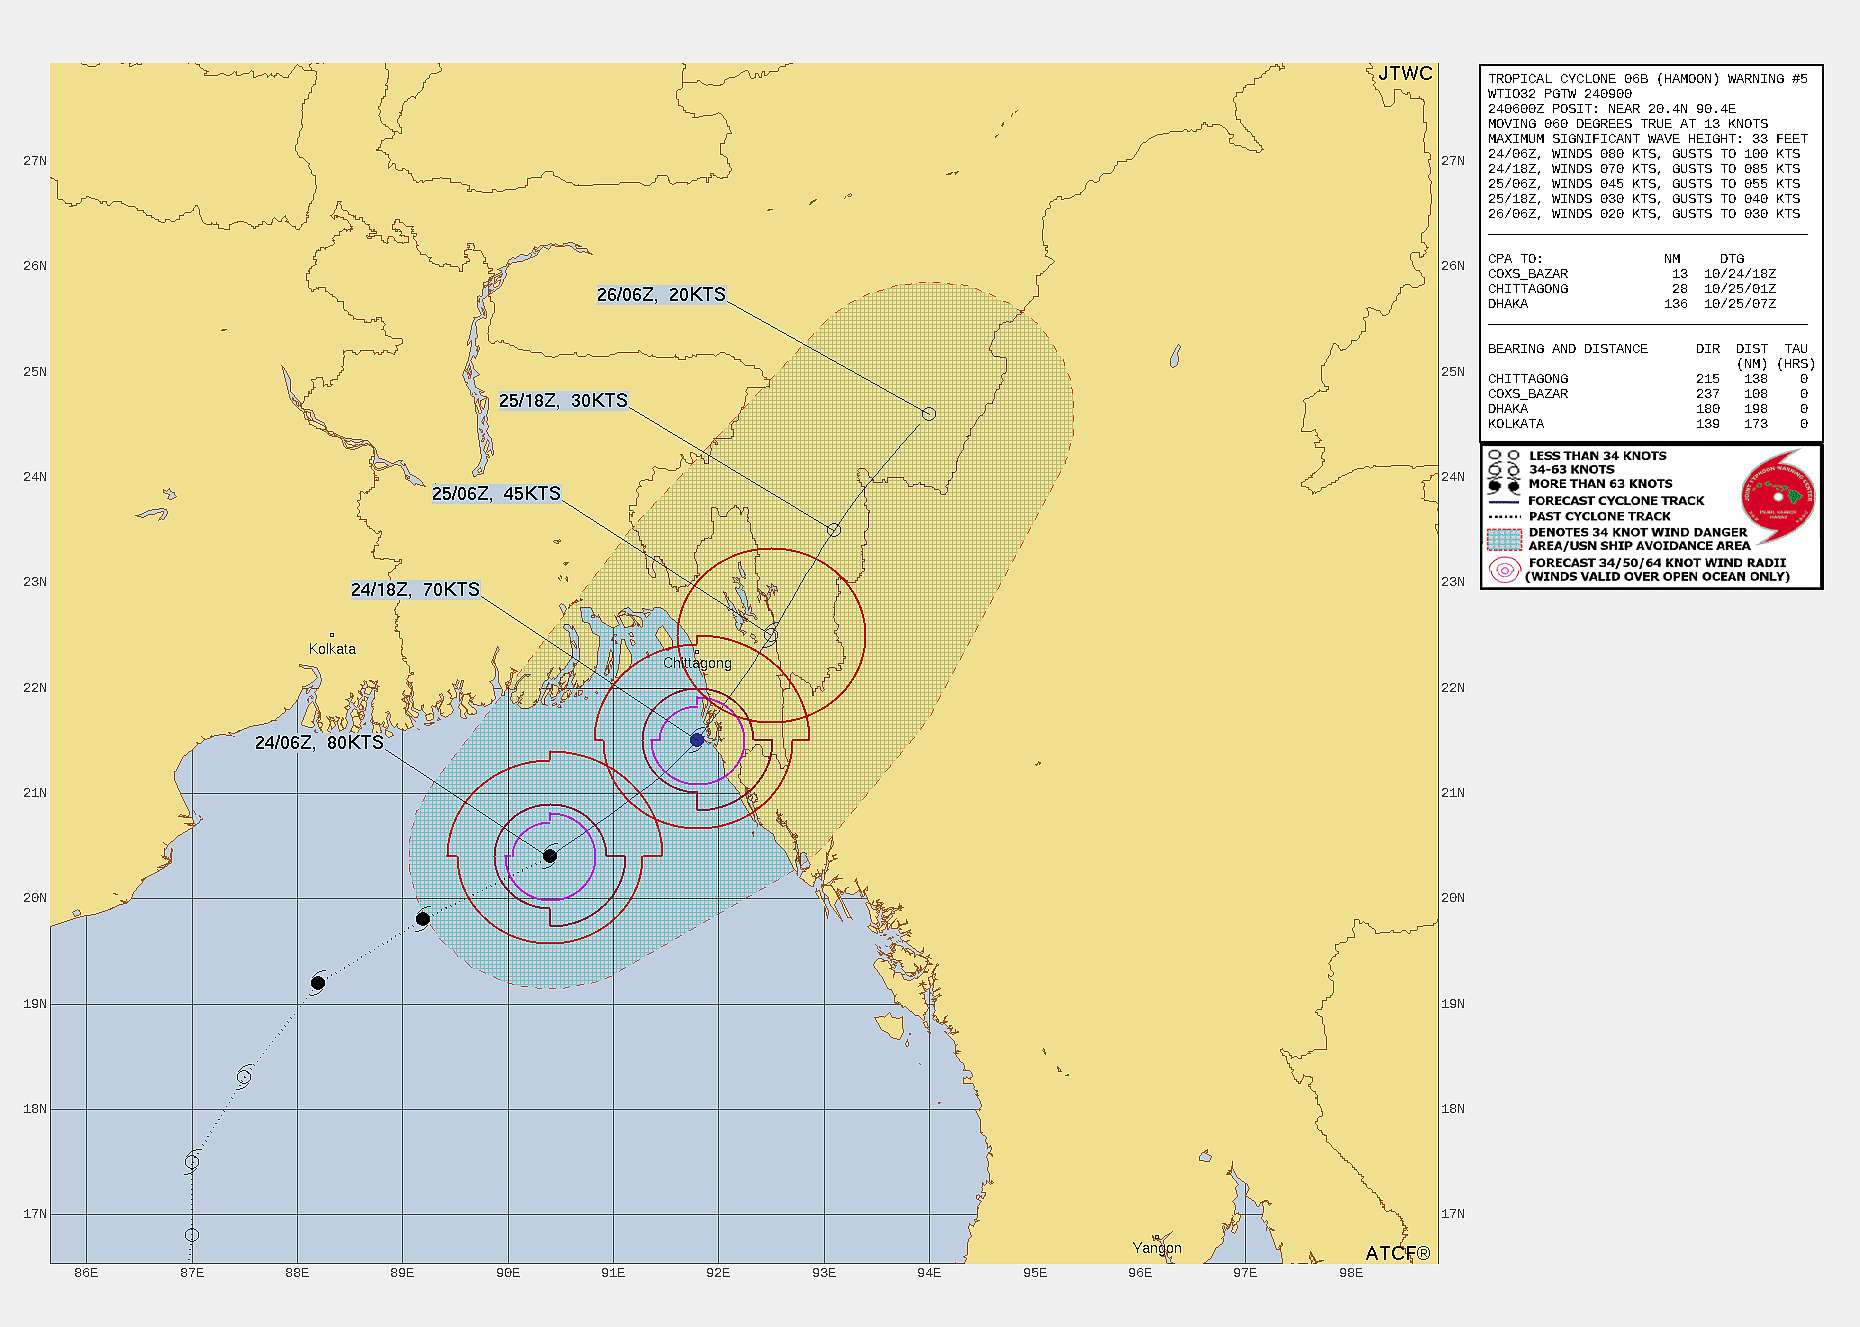Click the current cyclone position symbol at 24/06Z
Image resolution: width=1860 pixels, height=1327 pixels.
click(x=550, y=856)
